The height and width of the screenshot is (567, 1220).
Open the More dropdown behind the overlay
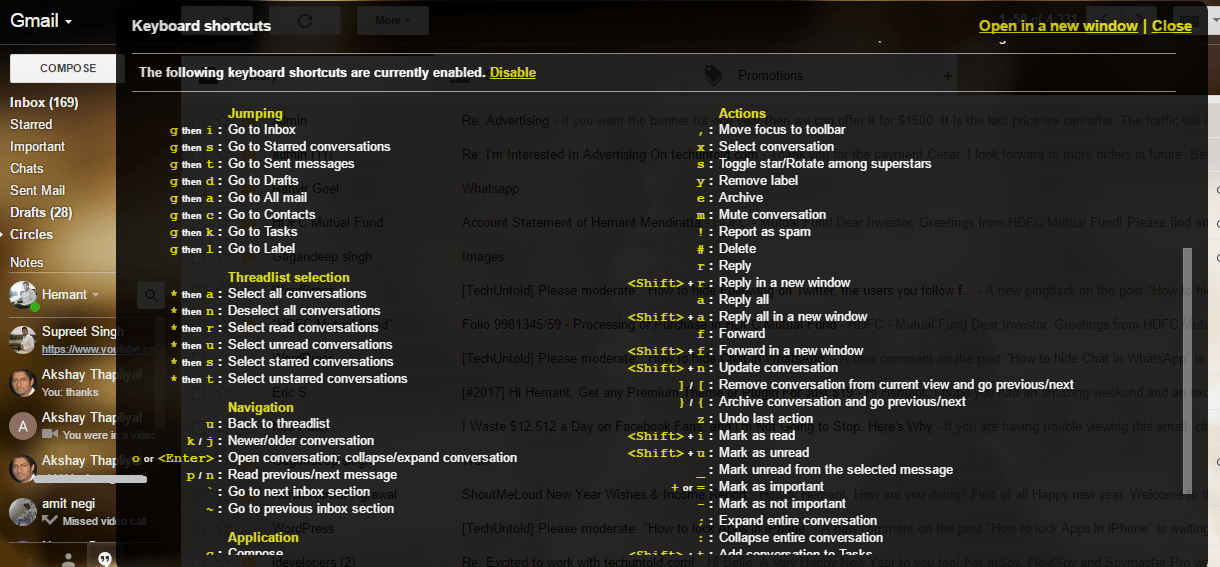[x=393, y=20]
